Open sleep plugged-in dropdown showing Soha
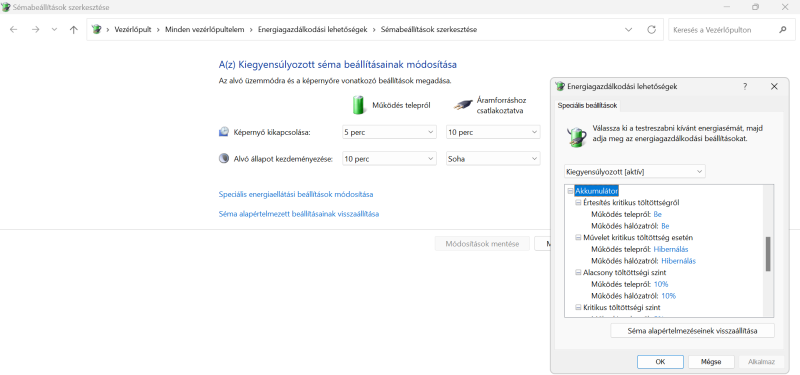 [x=493, y=159]
